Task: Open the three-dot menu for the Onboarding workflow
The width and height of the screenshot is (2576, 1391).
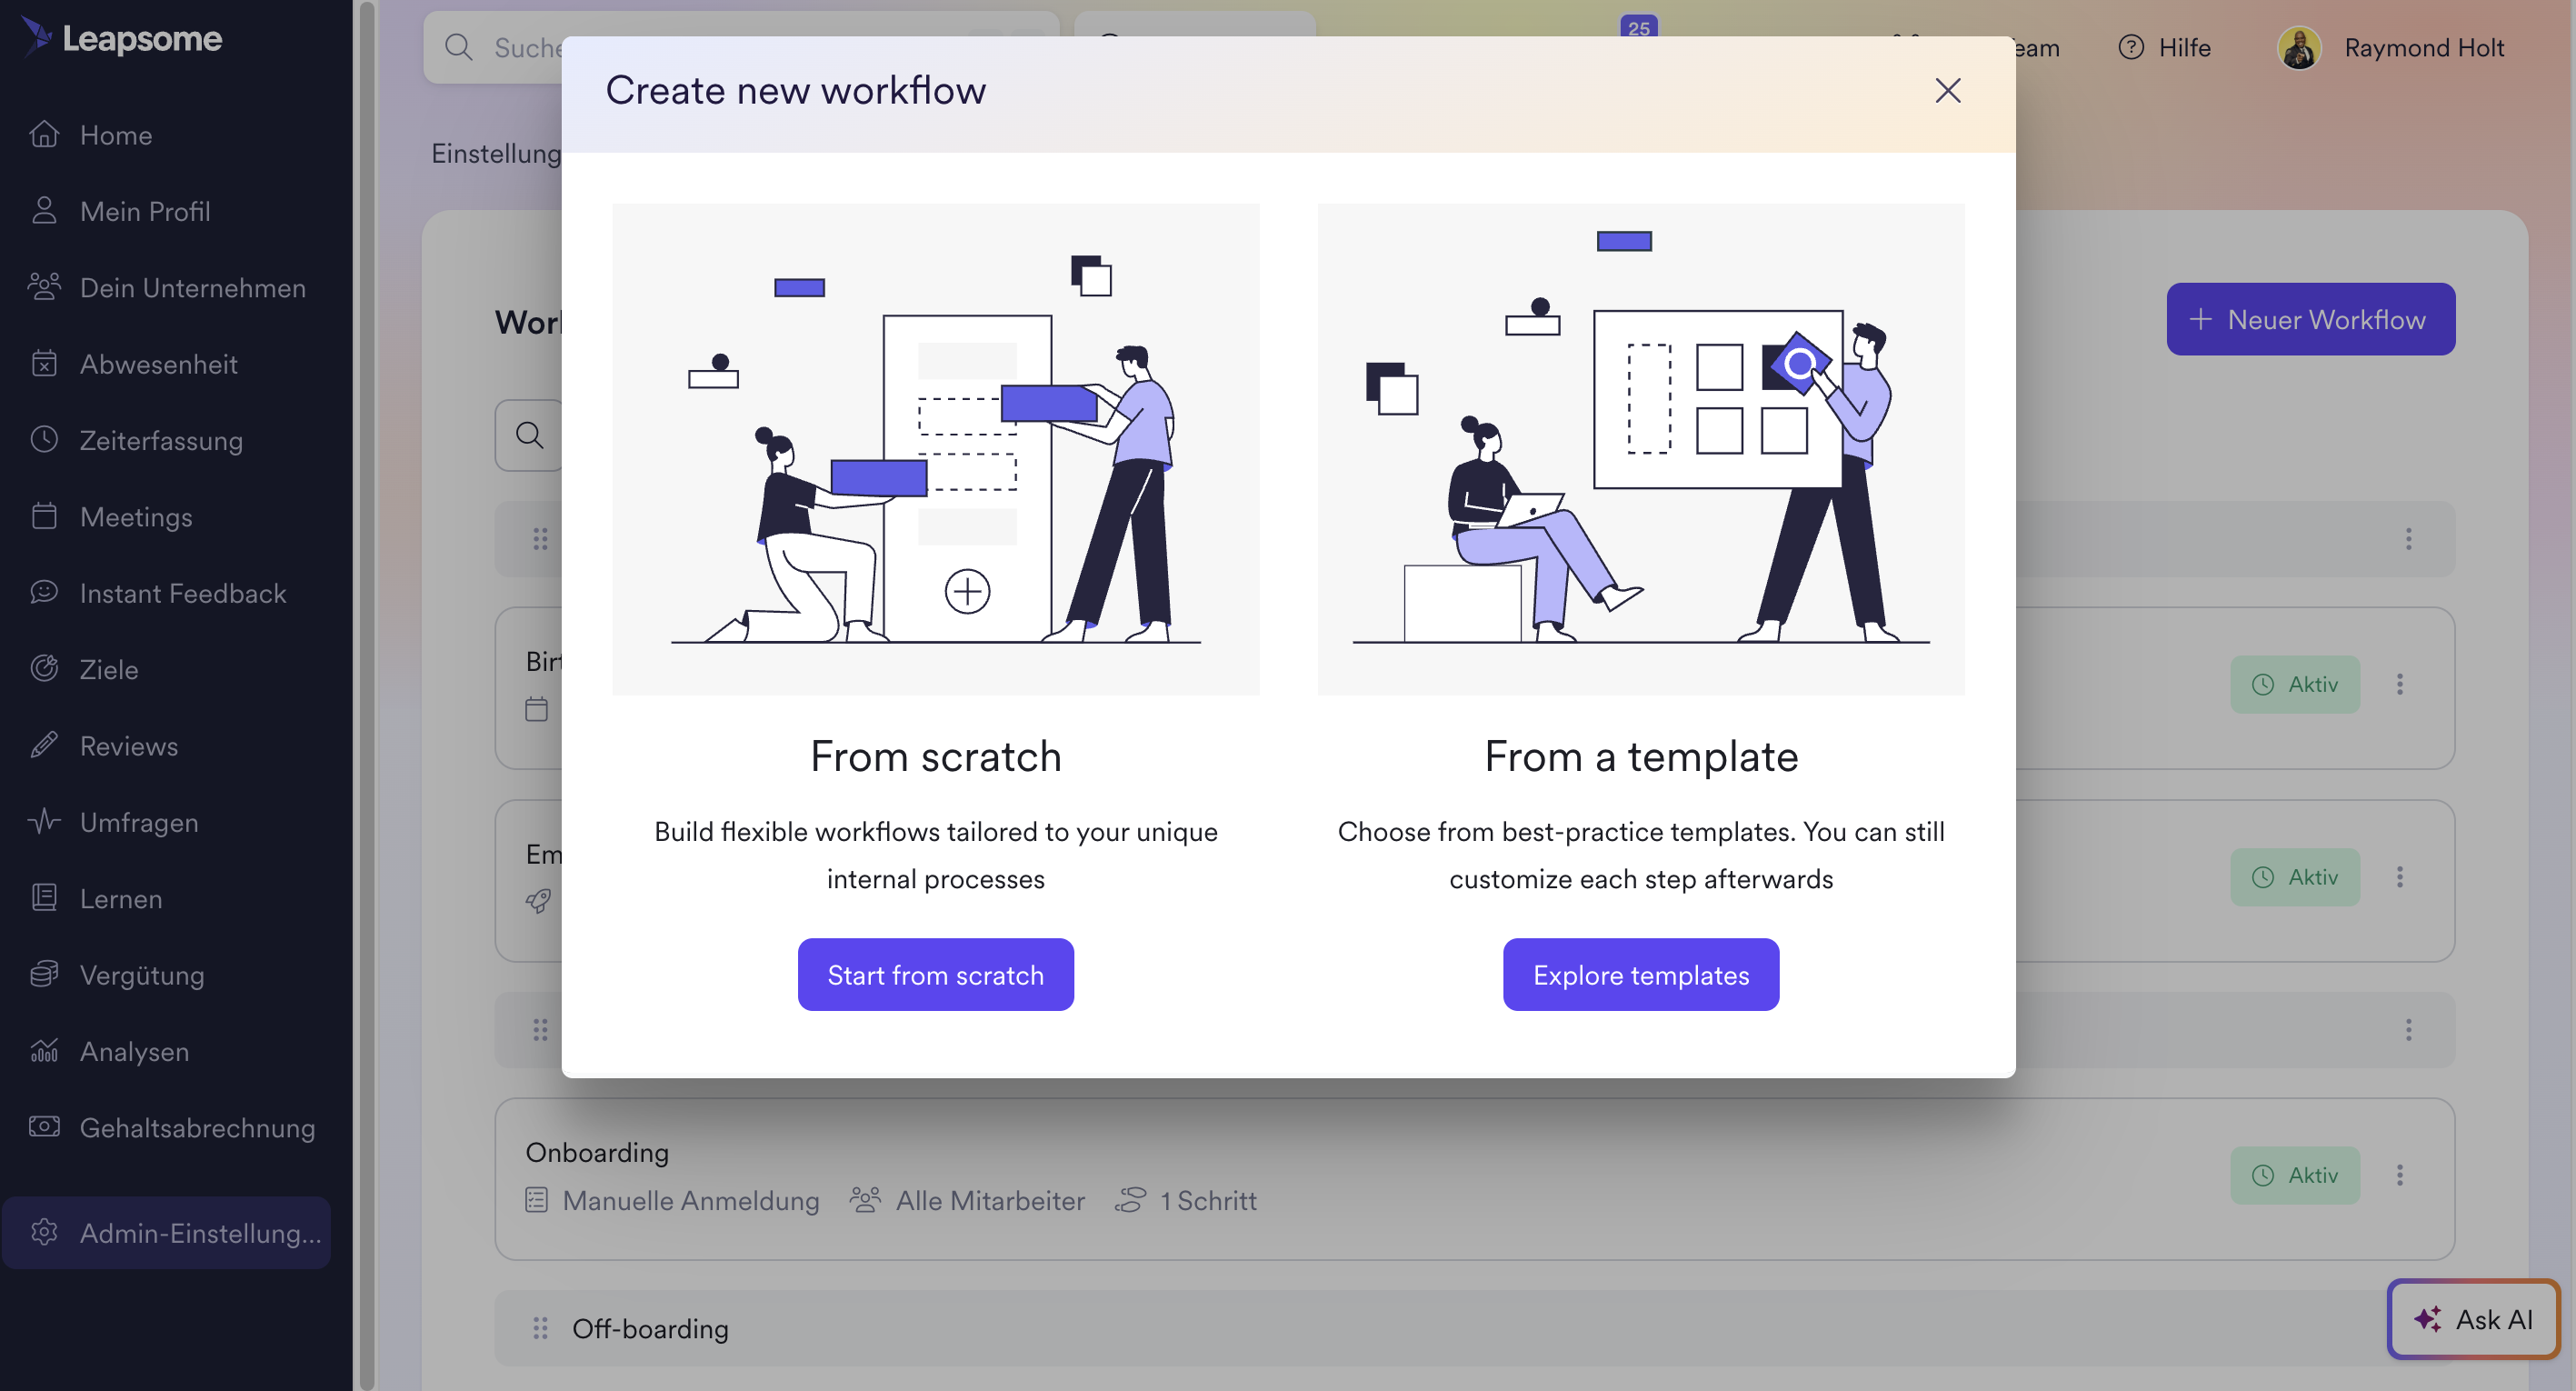Action: tap(2399, 1175)
